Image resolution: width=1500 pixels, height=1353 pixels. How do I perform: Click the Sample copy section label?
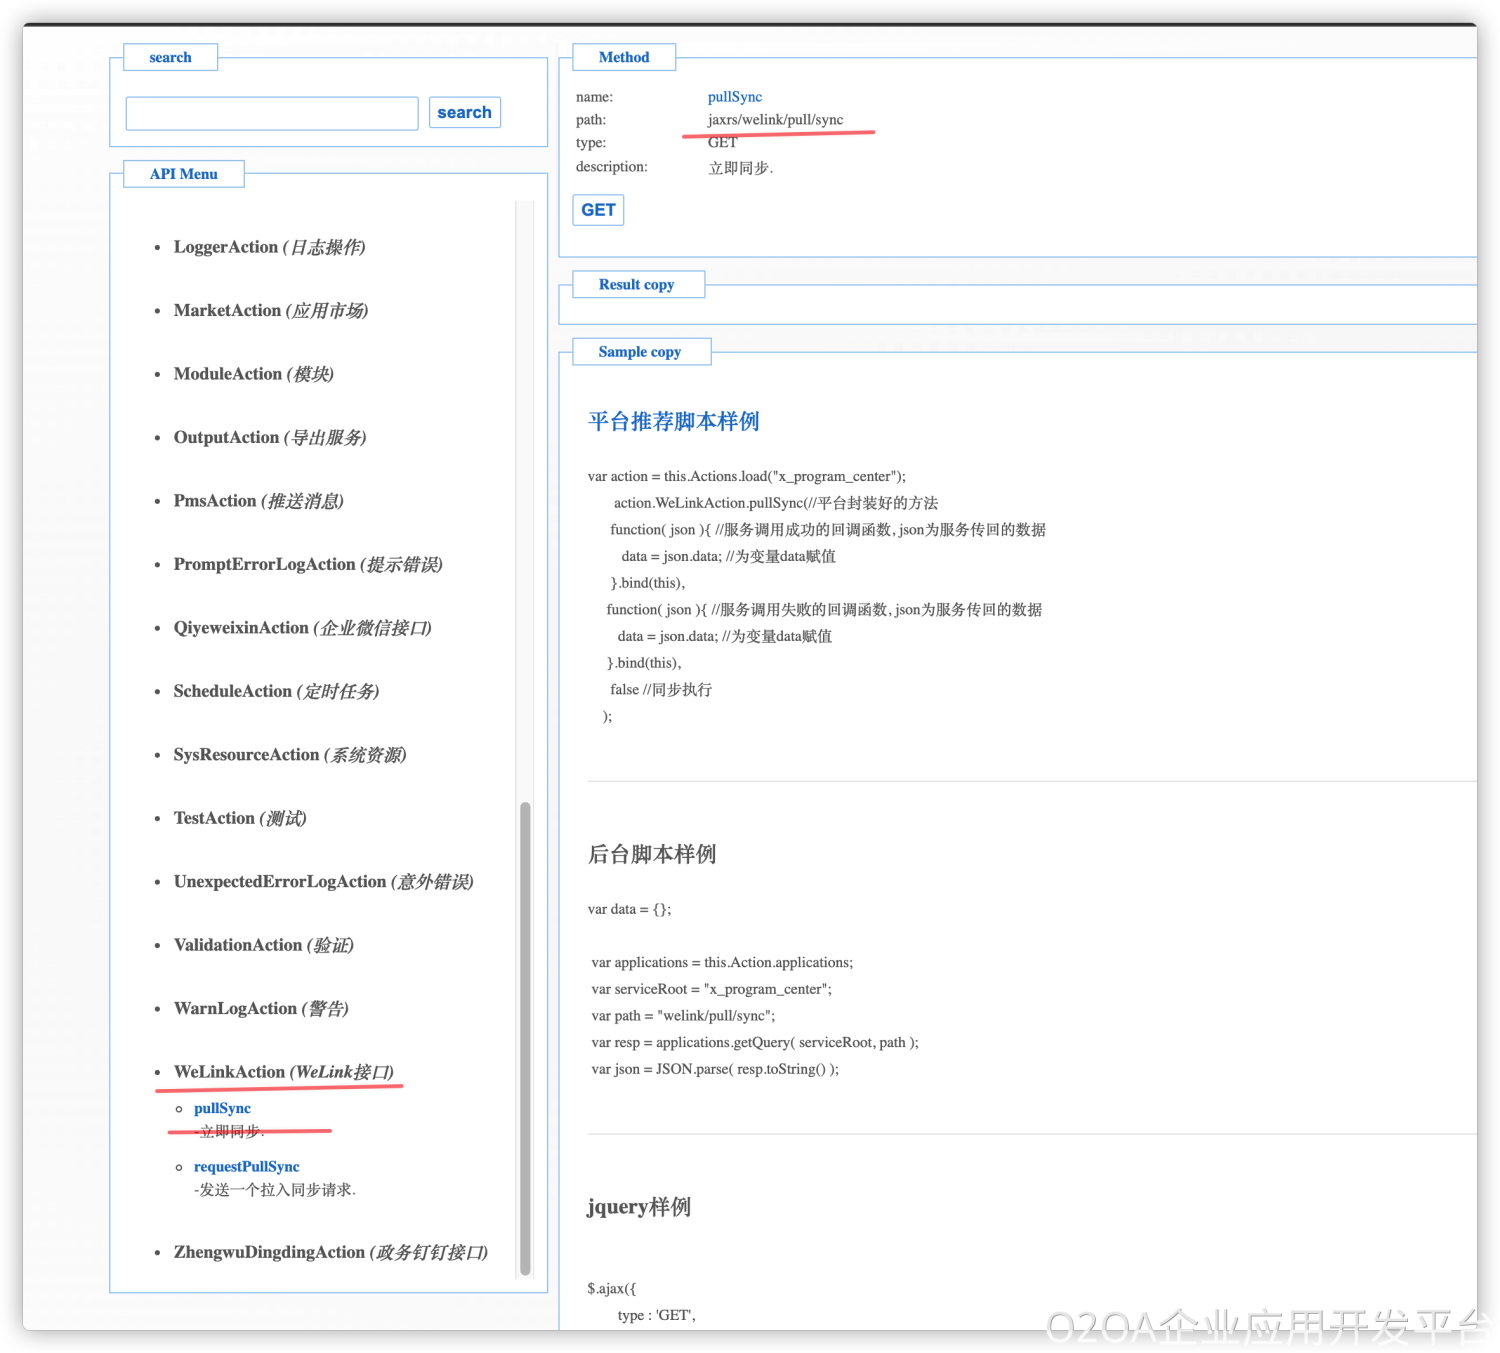click(x=640, y=352)
